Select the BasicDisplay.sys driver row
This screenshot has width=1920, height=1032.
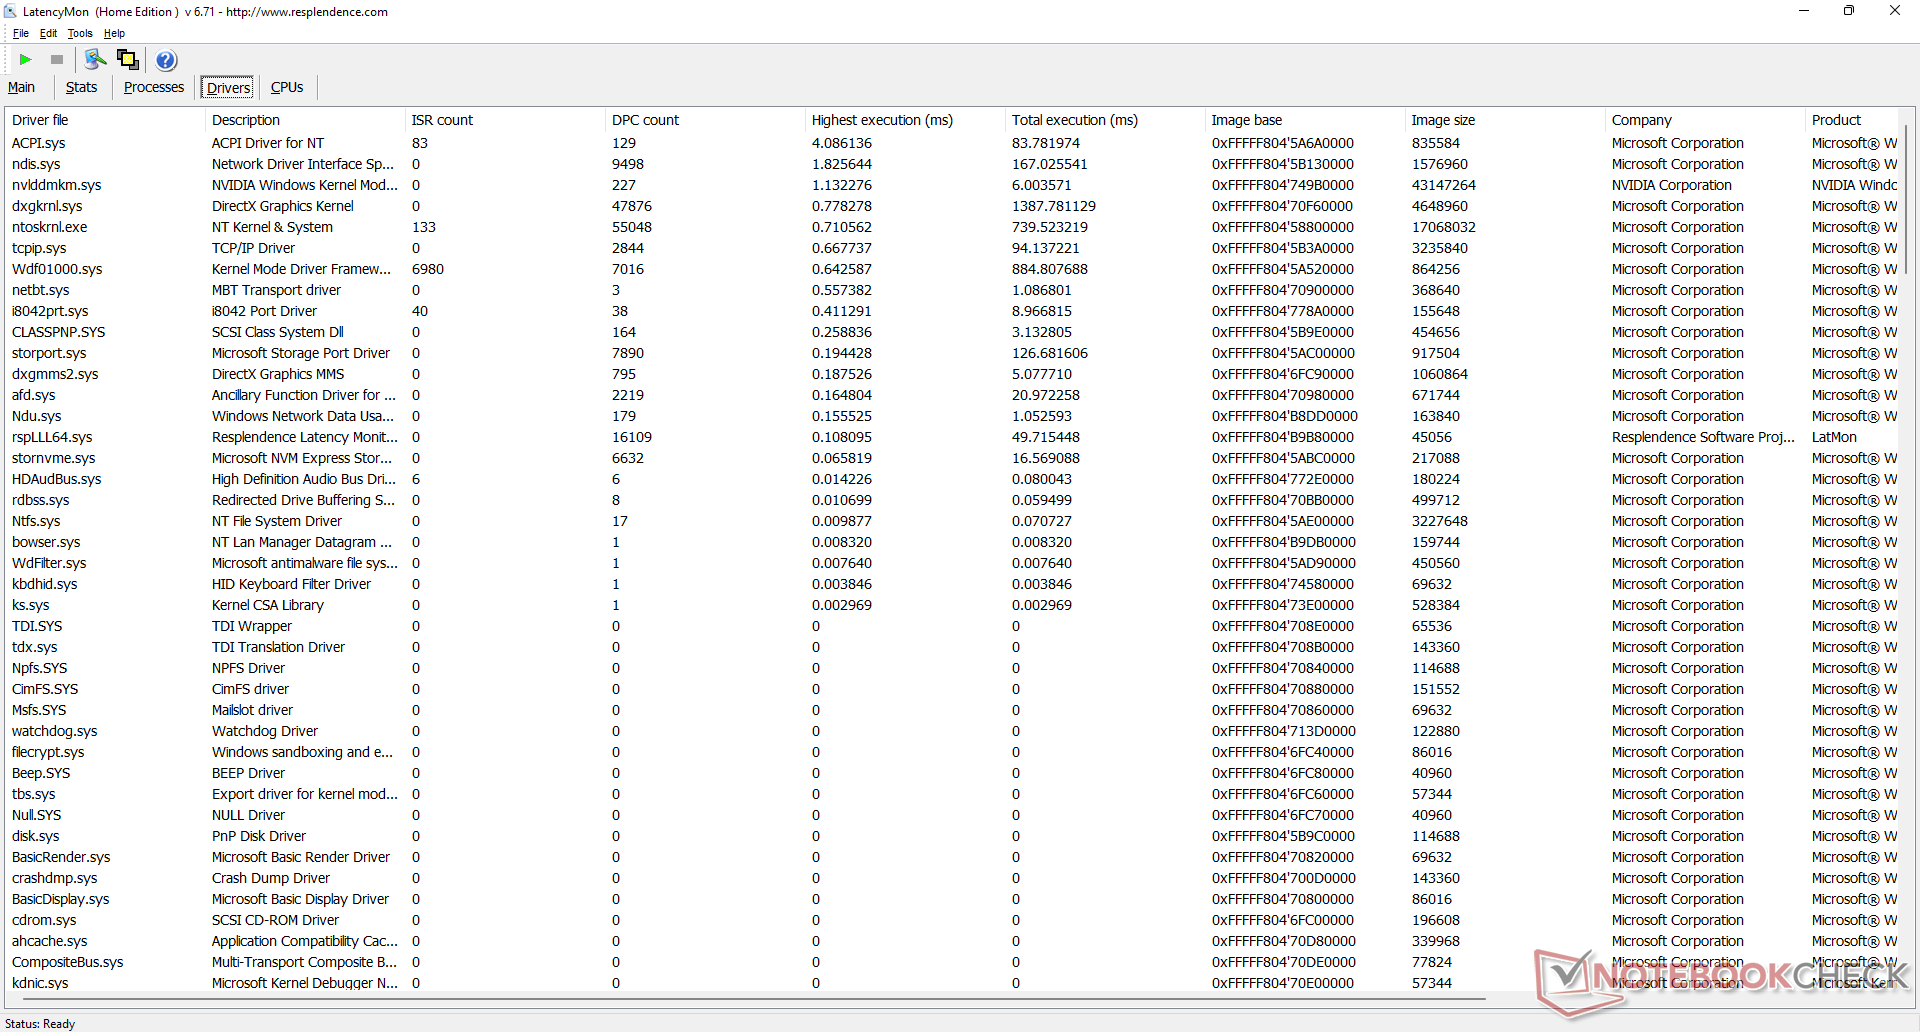pyautogui.click(x=952, y=899)
